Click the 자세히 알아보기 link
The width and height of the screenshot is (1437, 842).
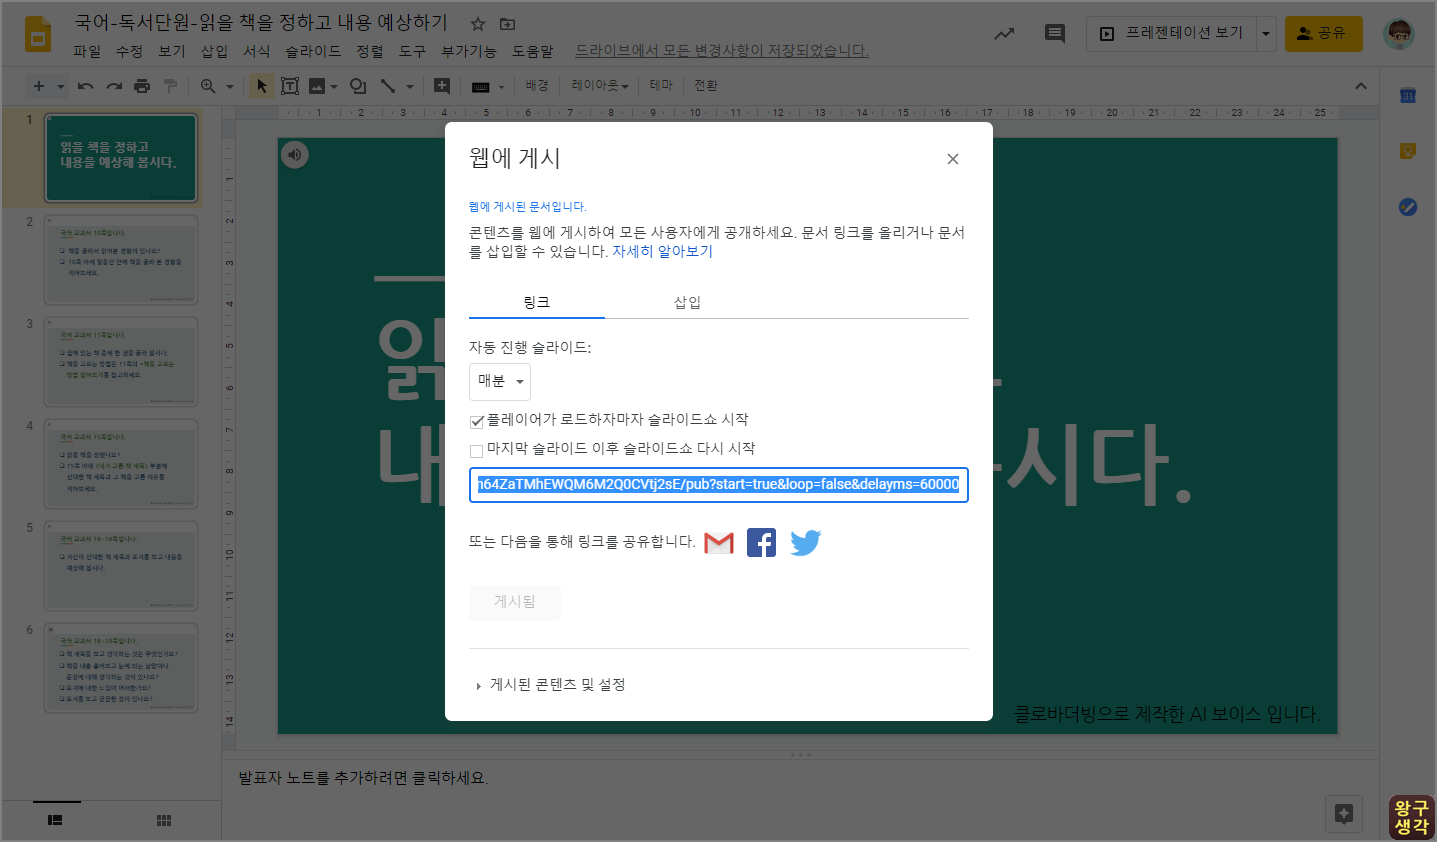tap(662, 251)
